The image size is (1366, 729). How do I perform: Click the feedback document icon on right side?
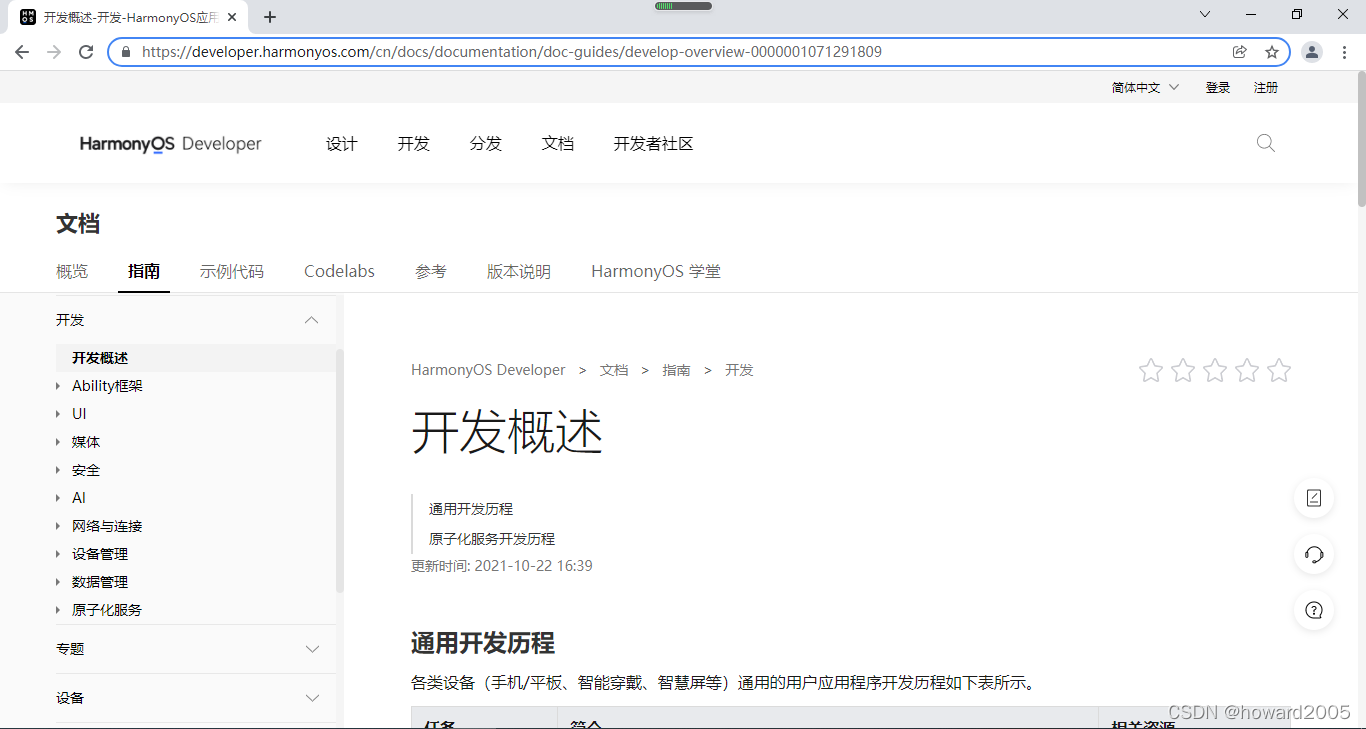tap(1313, 498)
